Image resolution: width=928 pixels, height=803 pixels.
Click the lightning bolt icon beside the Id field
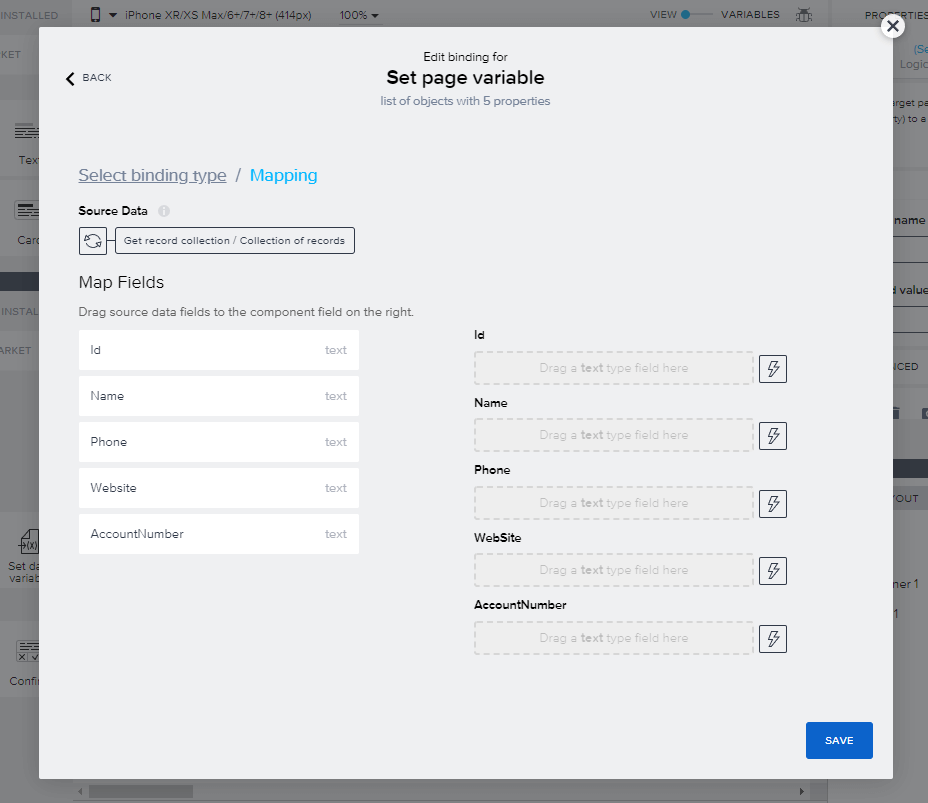click(x=772, y=369)
